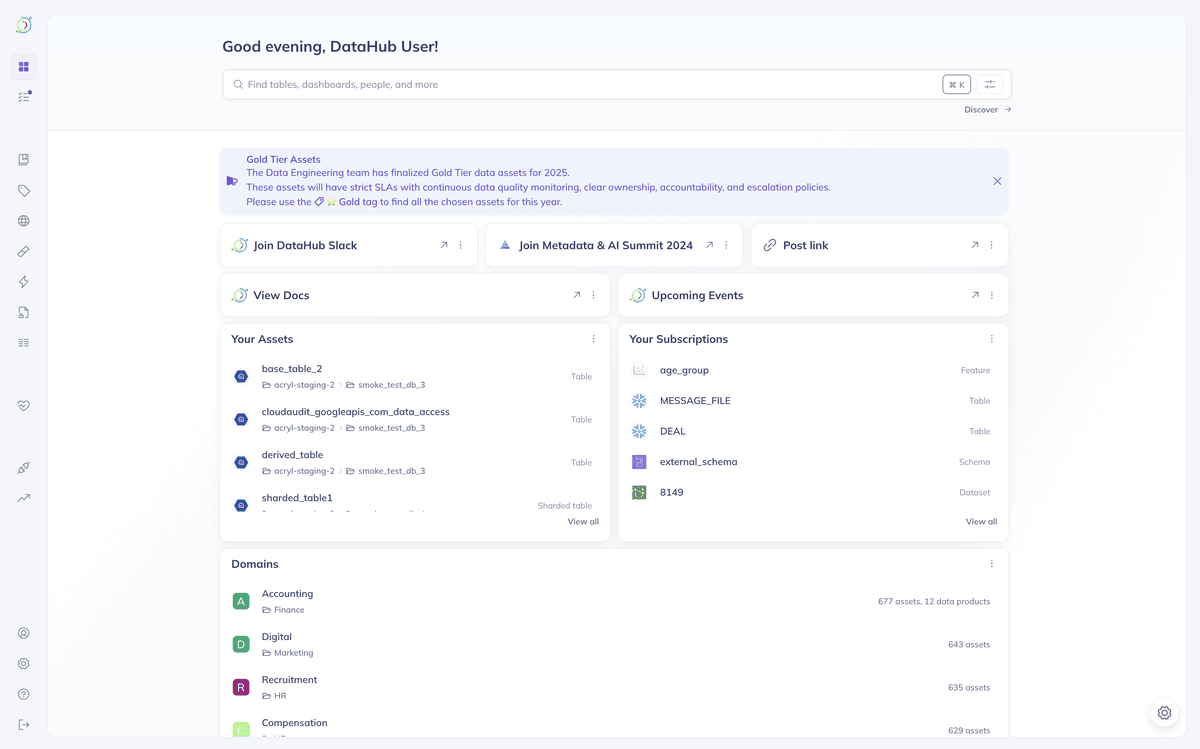
Task: Select the navigation grid icon in sidebar
Action: [x=24, y=66]
